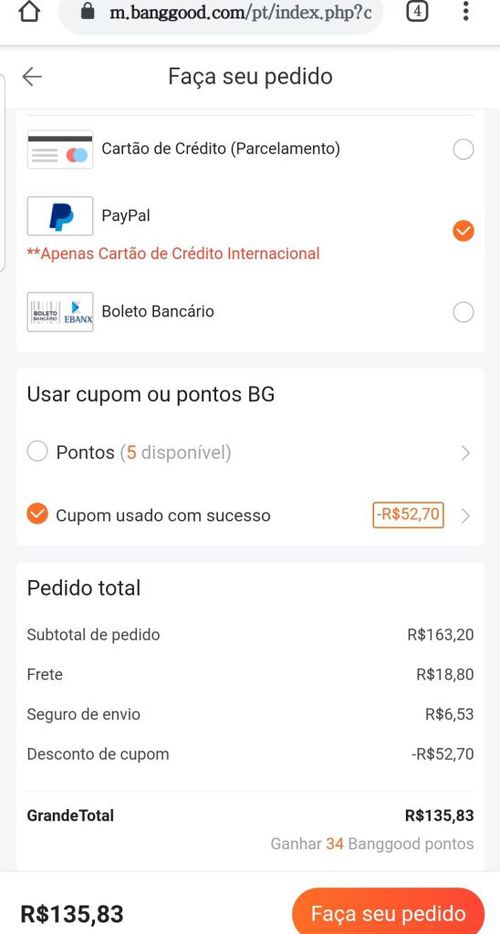Click the orange Faça seu pedido button
The height and width of the screenshot is (934, 500).
point(388,913)
